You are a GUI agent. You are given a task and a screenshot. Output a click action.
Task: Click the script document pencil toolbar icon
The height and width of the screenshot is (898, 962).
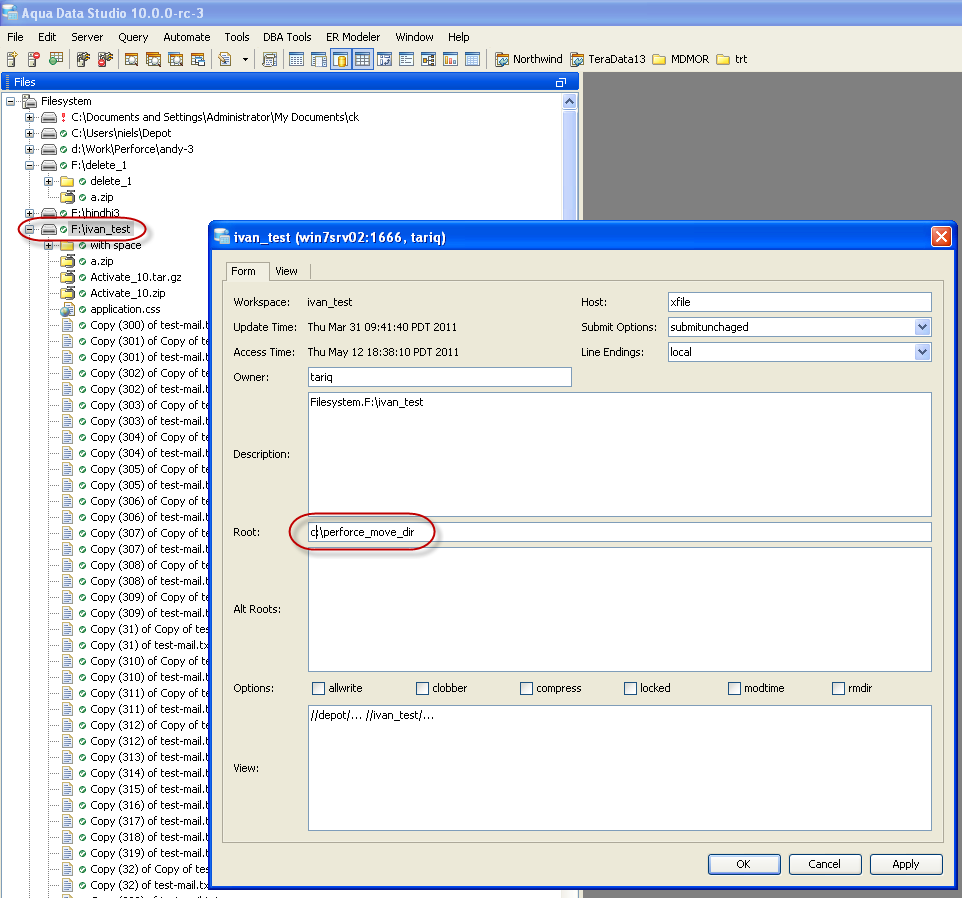tap(225, 59)
